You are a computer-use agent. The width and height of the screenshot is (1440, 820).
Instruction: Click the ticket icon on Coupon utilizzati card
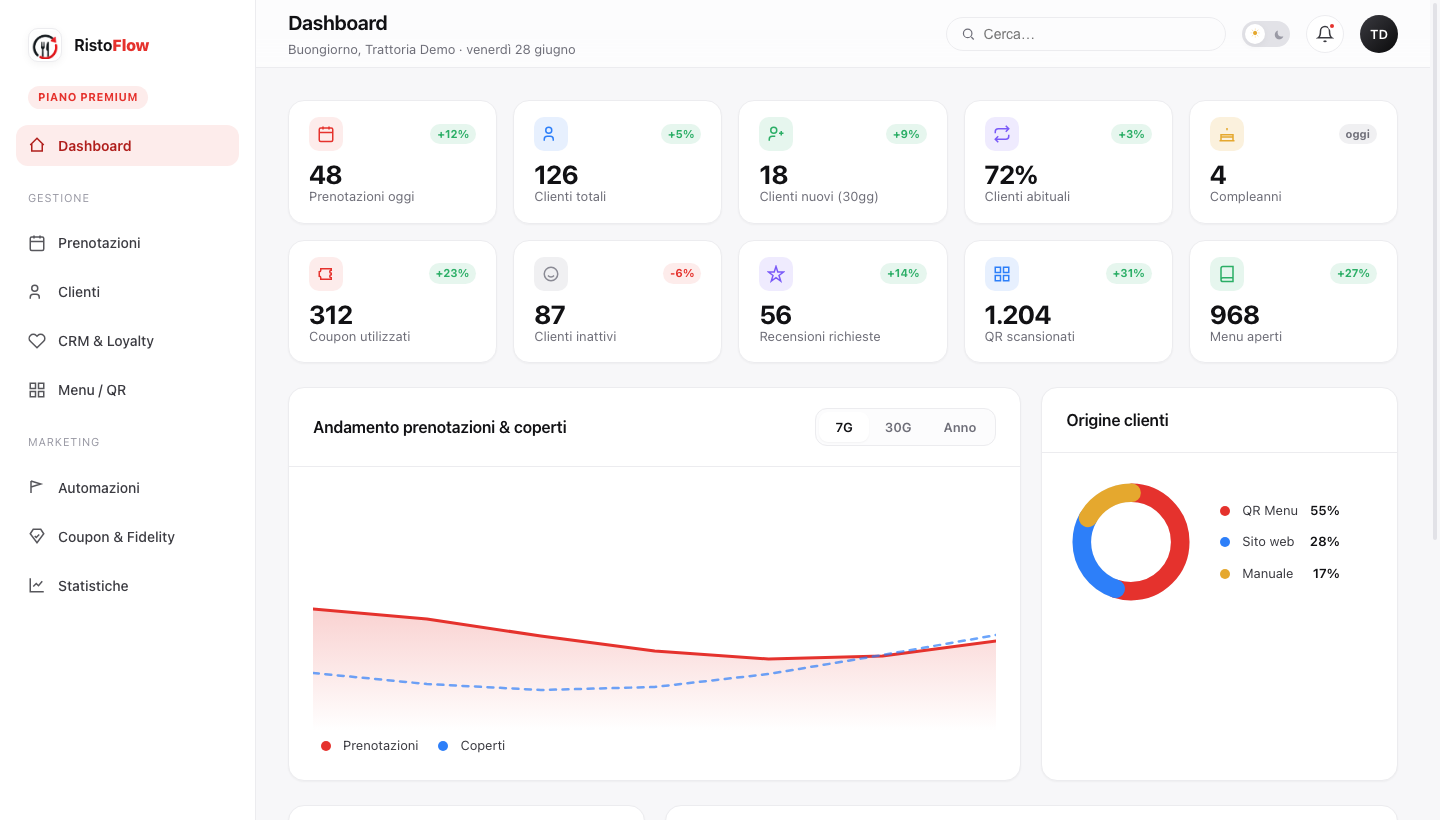click(x=326, y=274)
